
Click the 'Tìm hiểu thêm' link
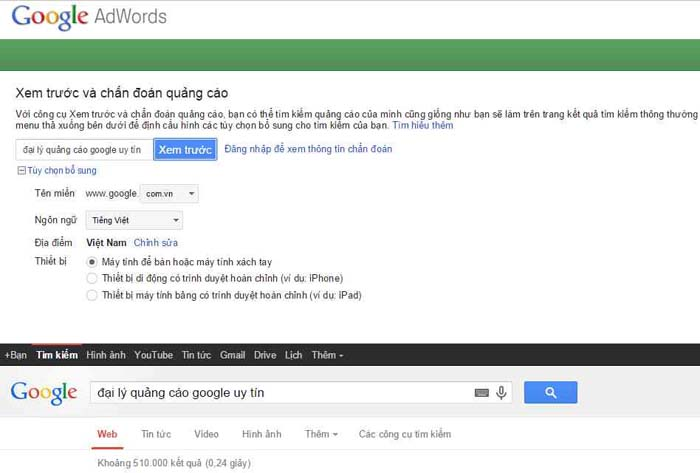tap(423, 125)
